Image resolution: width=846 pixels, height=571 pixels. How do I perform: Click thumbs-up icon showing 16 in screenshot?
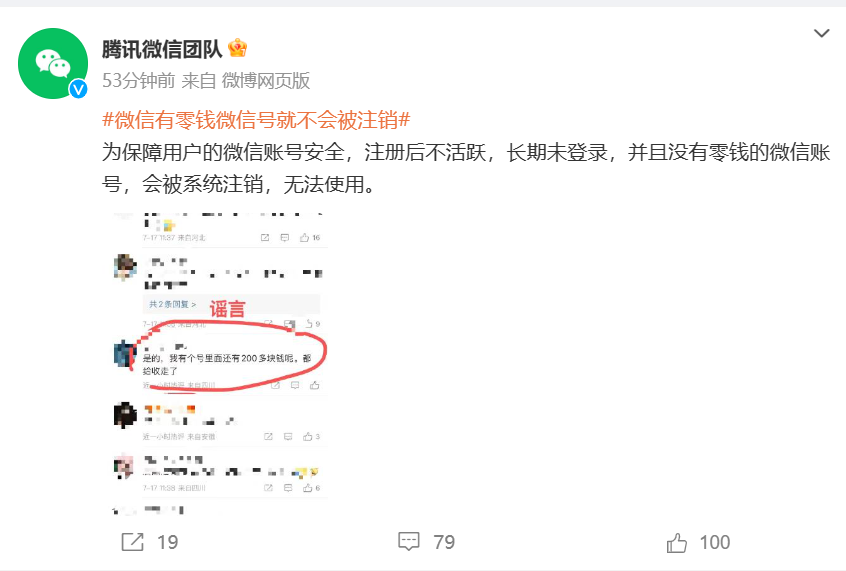(x=304, y=237)
